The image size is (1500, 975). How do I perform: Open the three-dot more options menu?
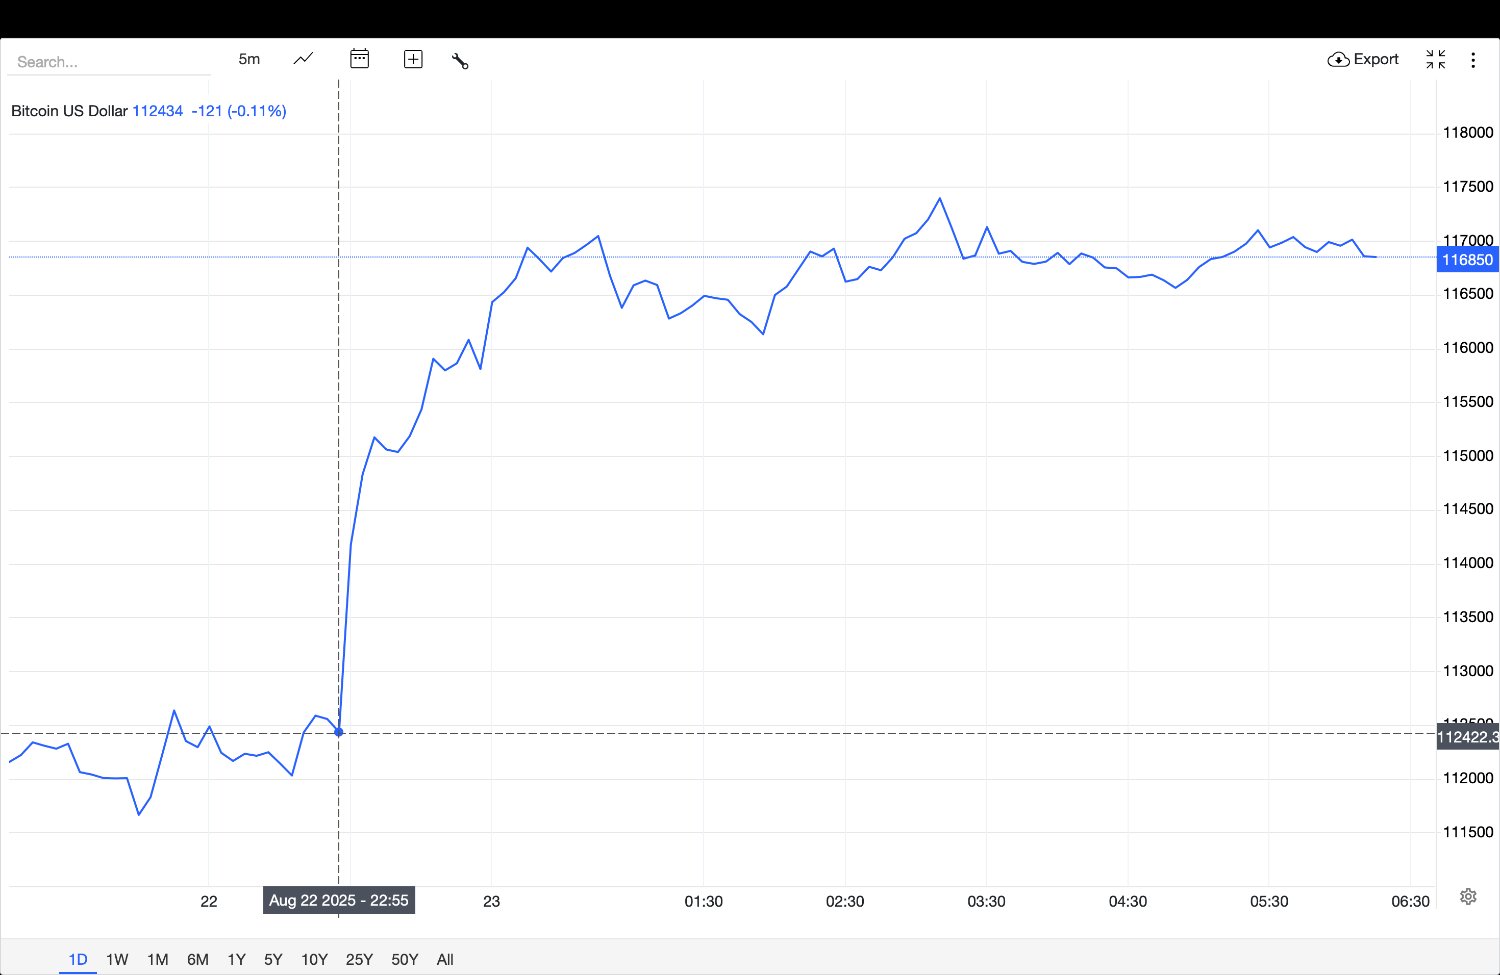pos(1473,60)
